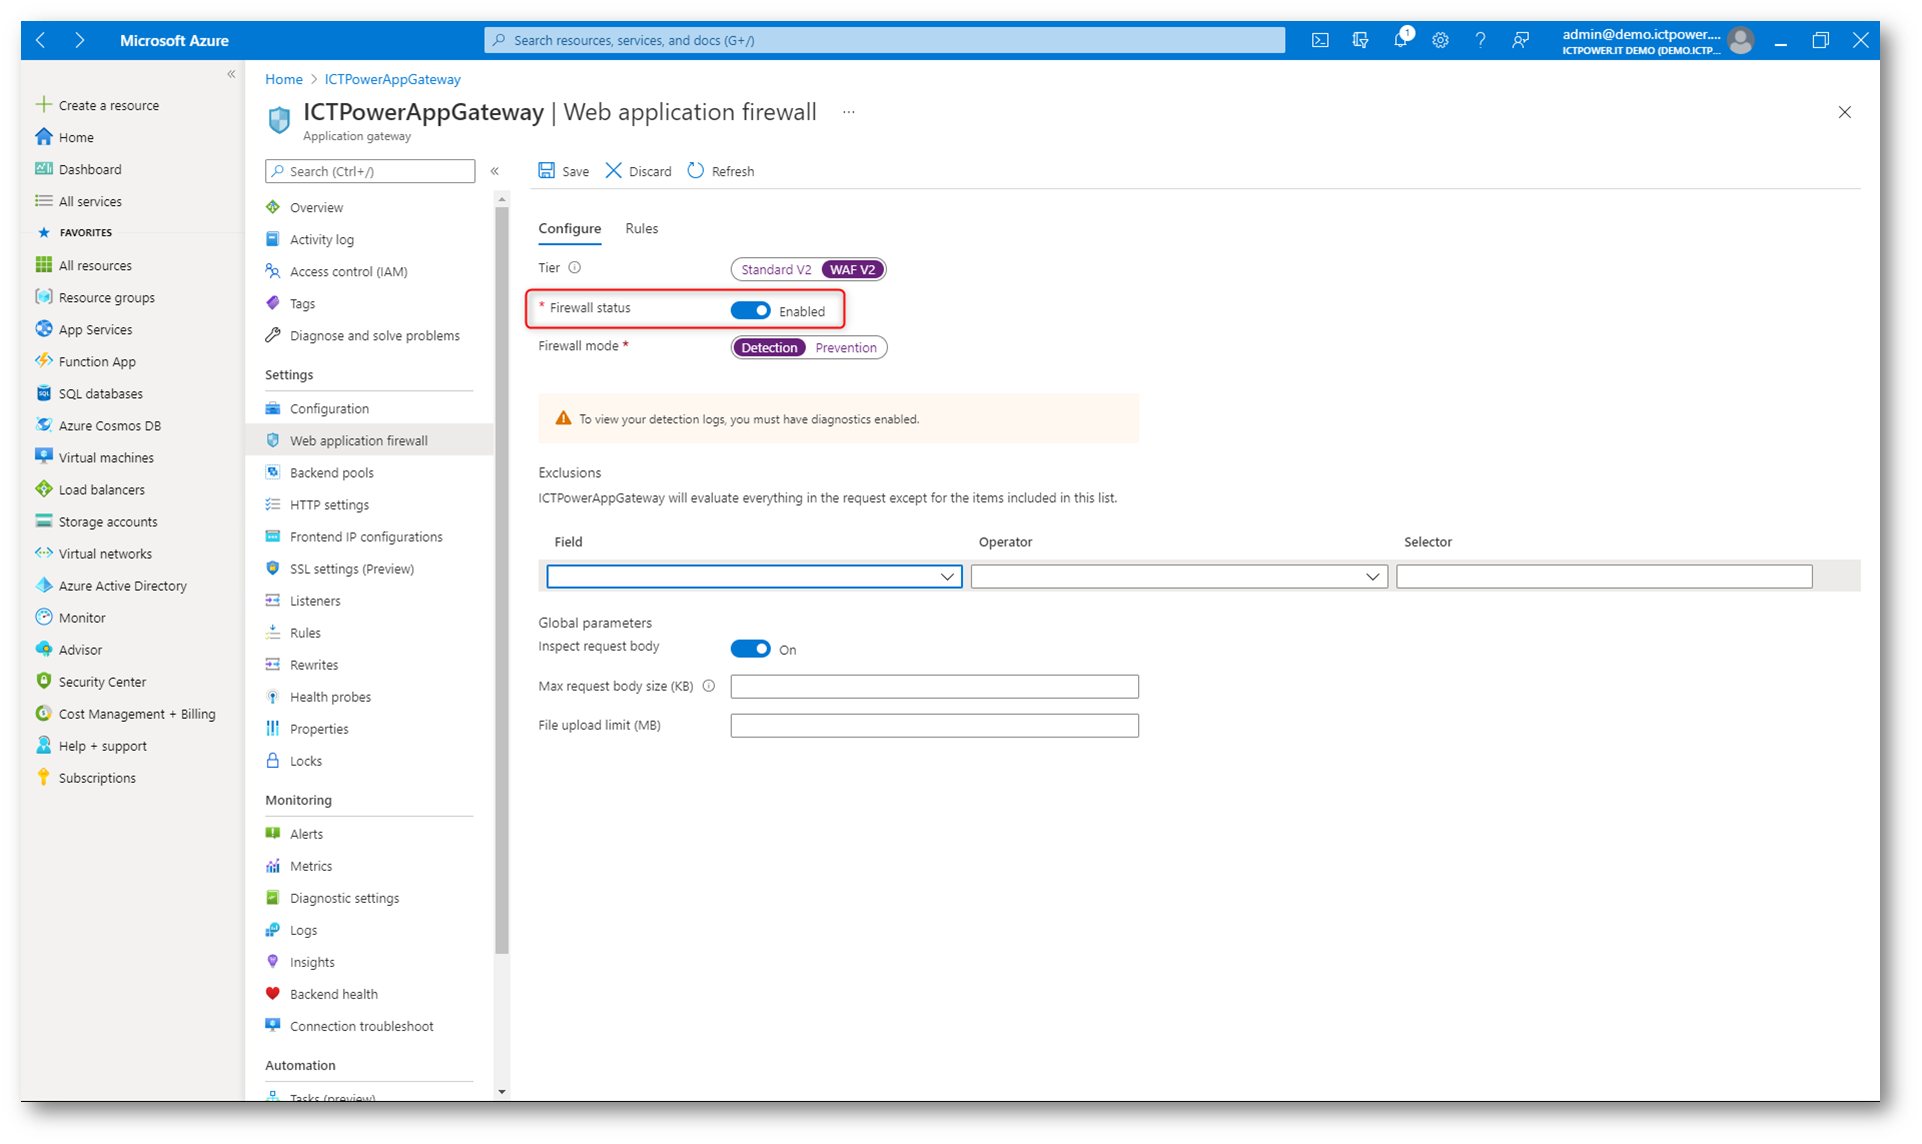
Task: Click the Security Center shield icon
Action: pos(44,681)
